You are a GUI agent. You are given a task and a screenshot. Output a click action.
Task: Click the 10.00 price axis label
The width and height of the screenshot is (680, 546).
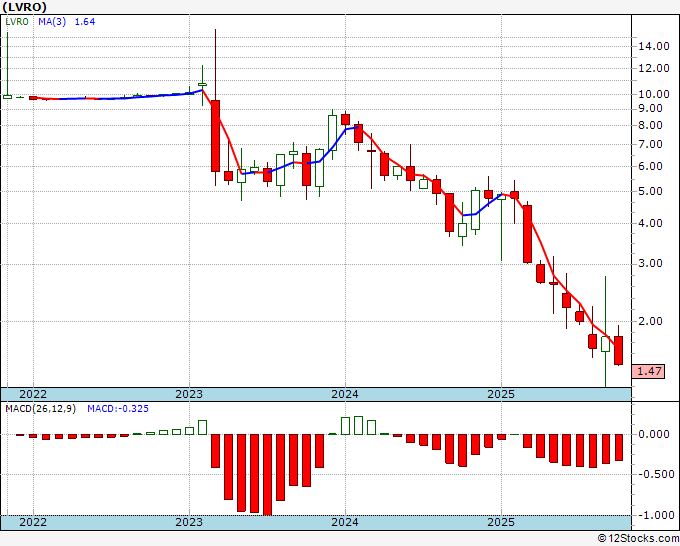click(654, 94)
